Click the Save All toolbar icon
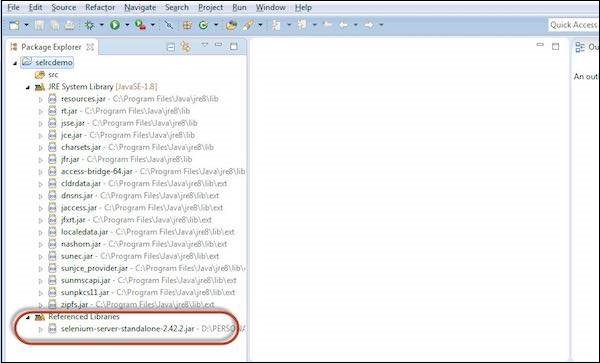The width and height of the screenshot is (600, 363). (54, 25)
